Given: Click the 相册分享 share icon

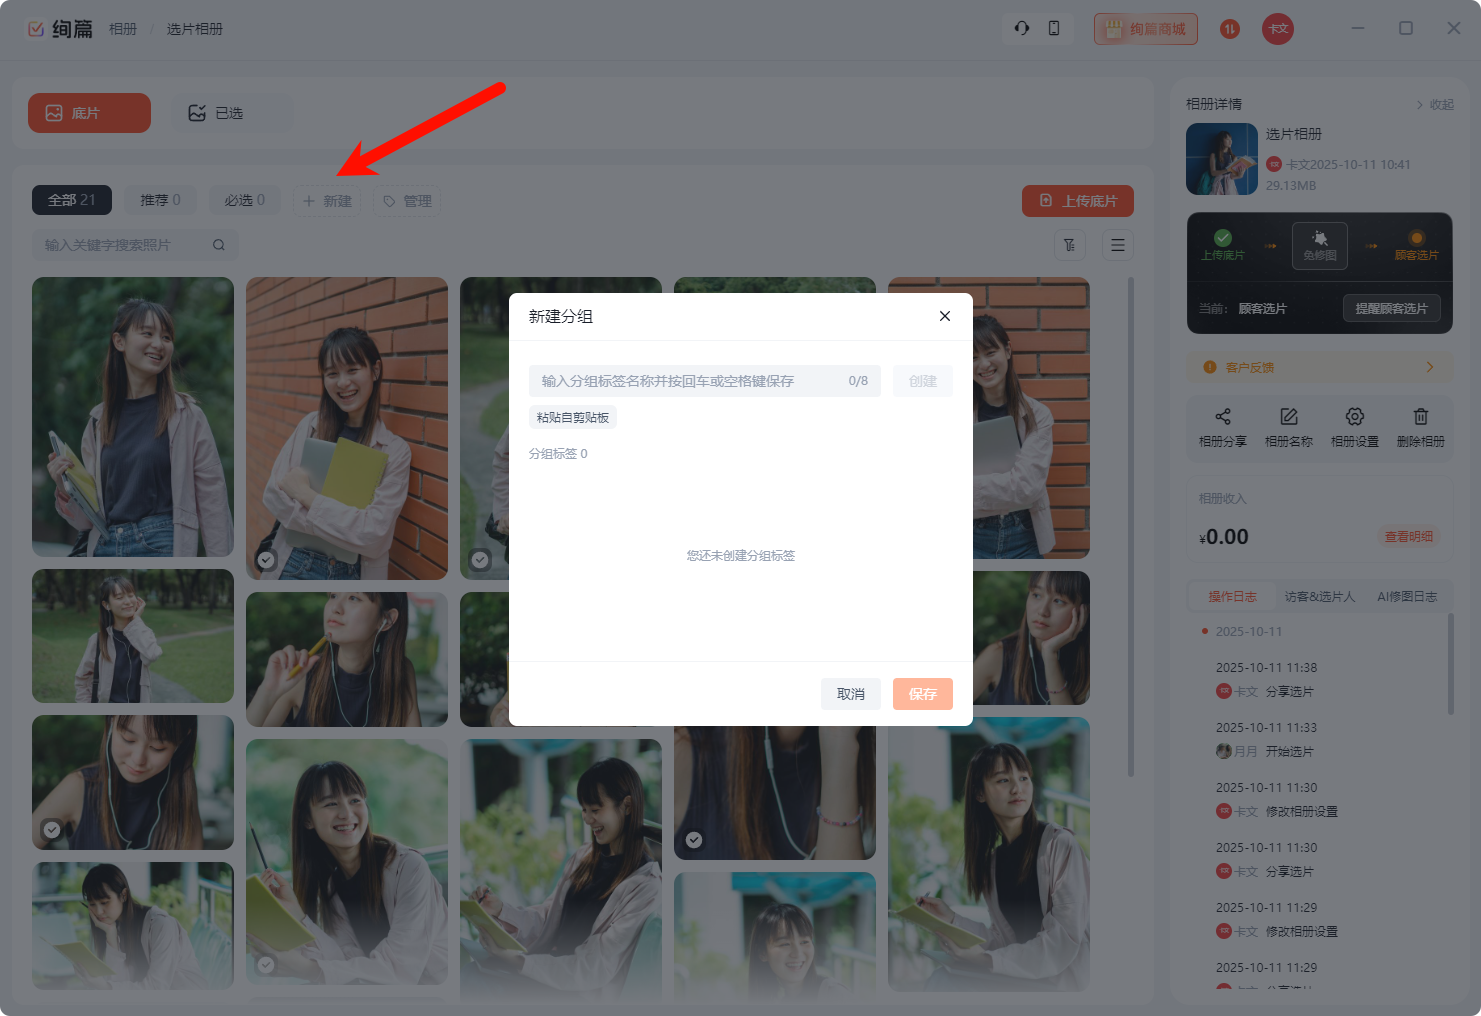Looking at the screenshot, I should point(1222,417).
